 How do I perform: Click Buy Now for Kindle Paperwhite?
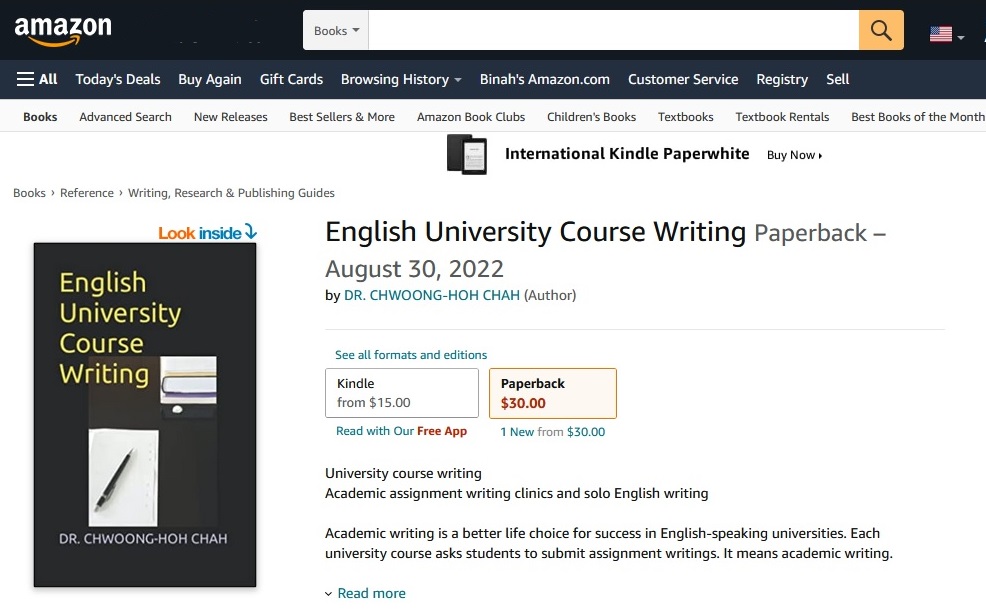pos(794,155)
